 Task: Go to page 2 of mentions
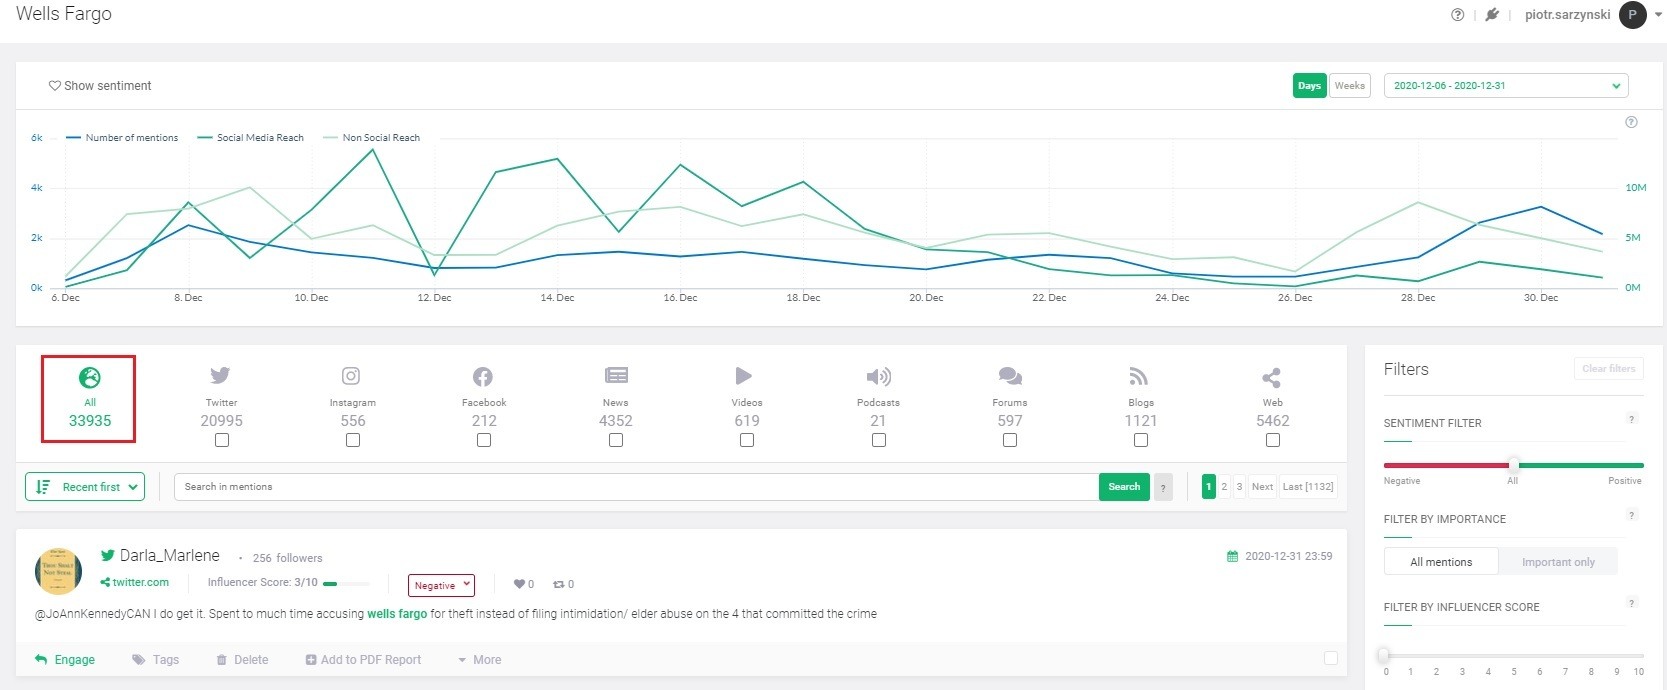pyautogui.click(x=1224, y=487)
